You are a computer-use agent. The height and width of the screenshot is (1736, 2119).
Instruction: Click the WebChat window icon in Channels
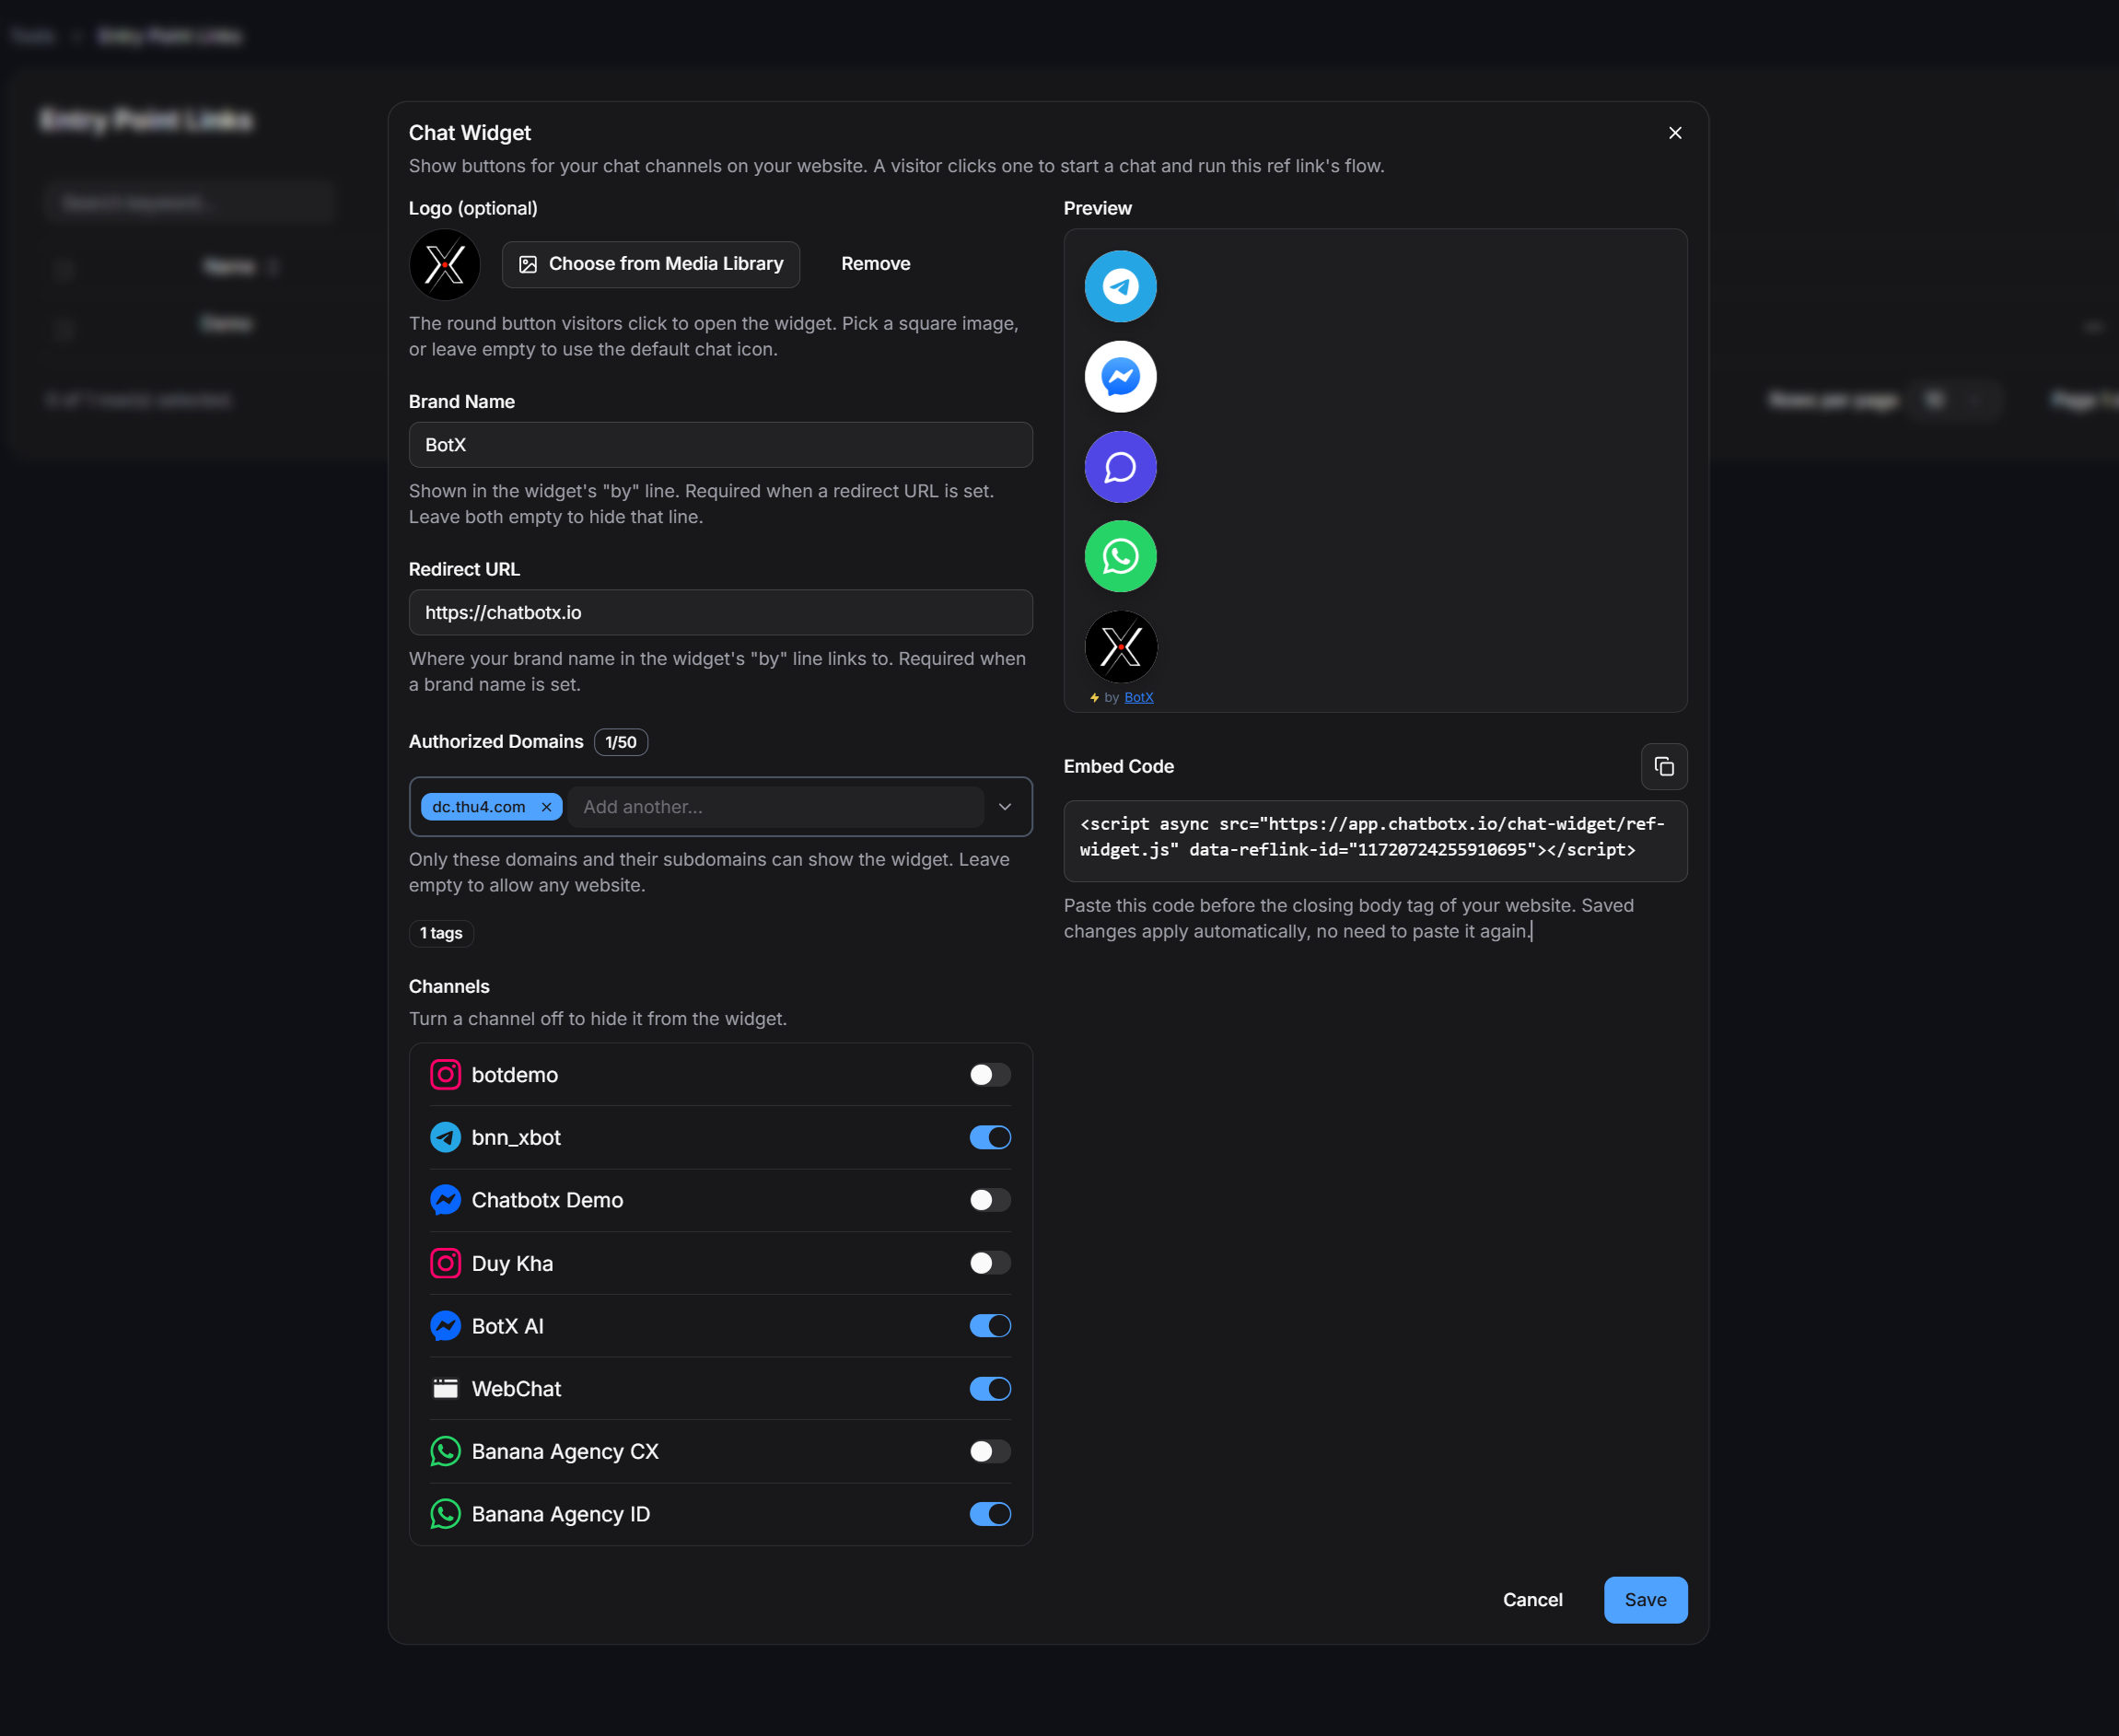point(445,1389)
